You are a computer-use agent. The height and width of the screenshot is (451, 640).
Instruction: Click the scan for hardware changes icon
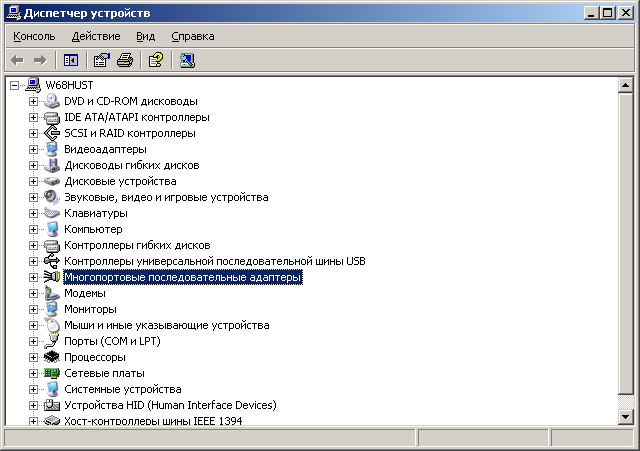click(x=187, y=60)
